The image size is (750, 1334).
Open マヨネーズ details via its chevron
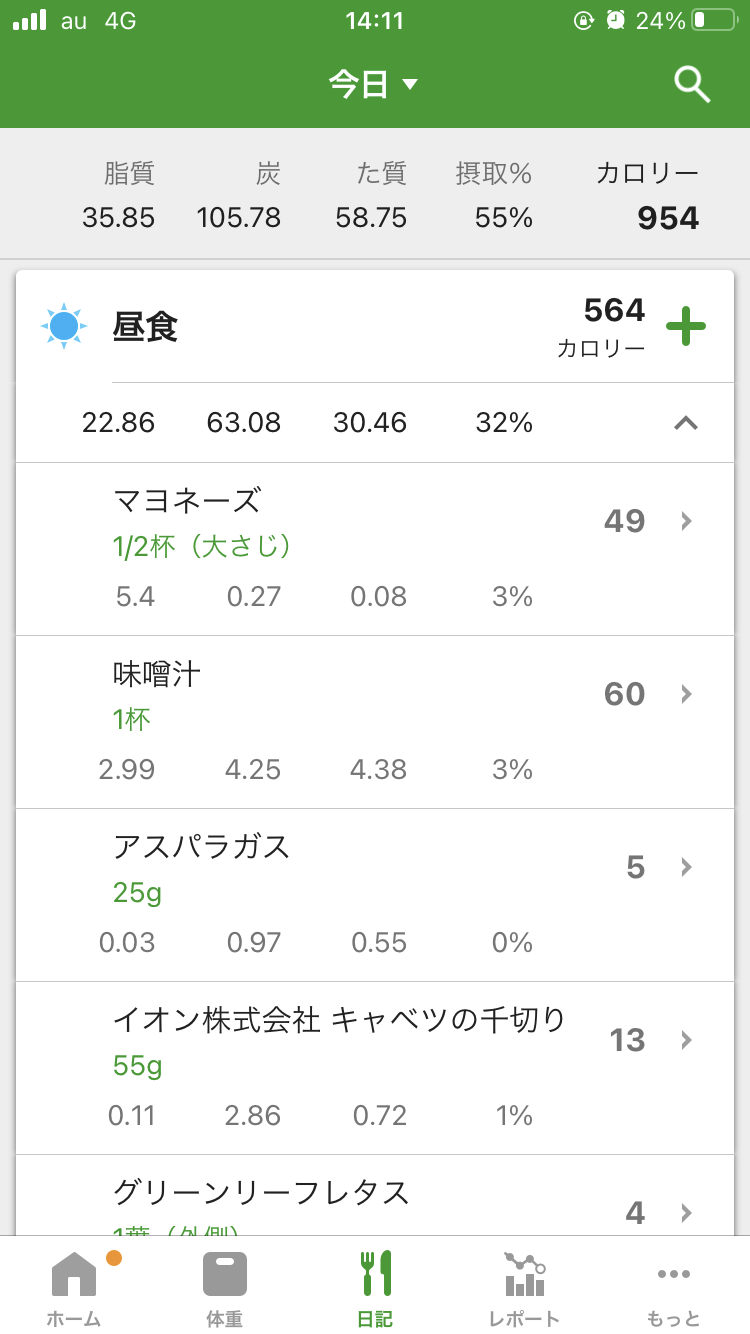click(686, 521)
